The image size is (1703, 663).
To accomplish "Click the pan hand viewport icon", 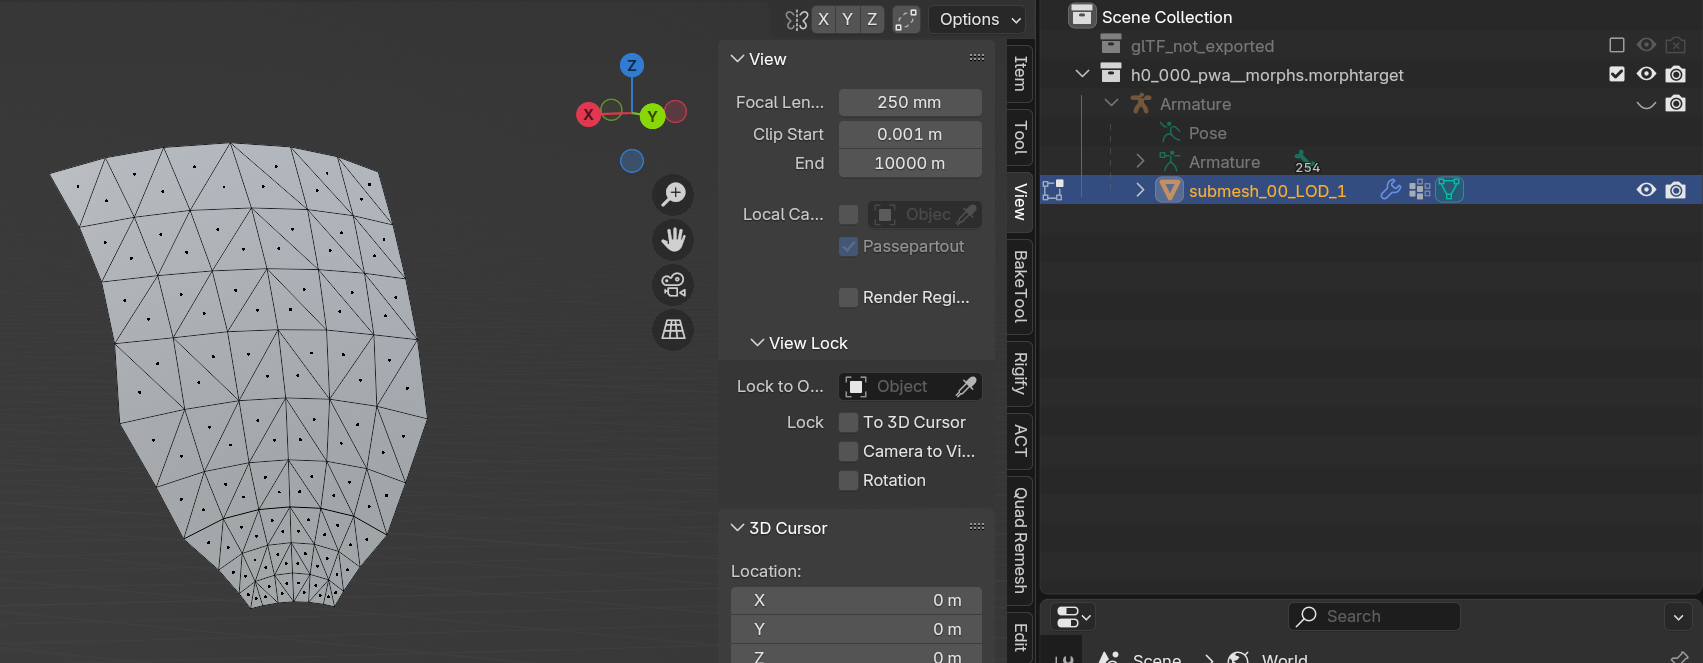I will click(x=673, y=240).
